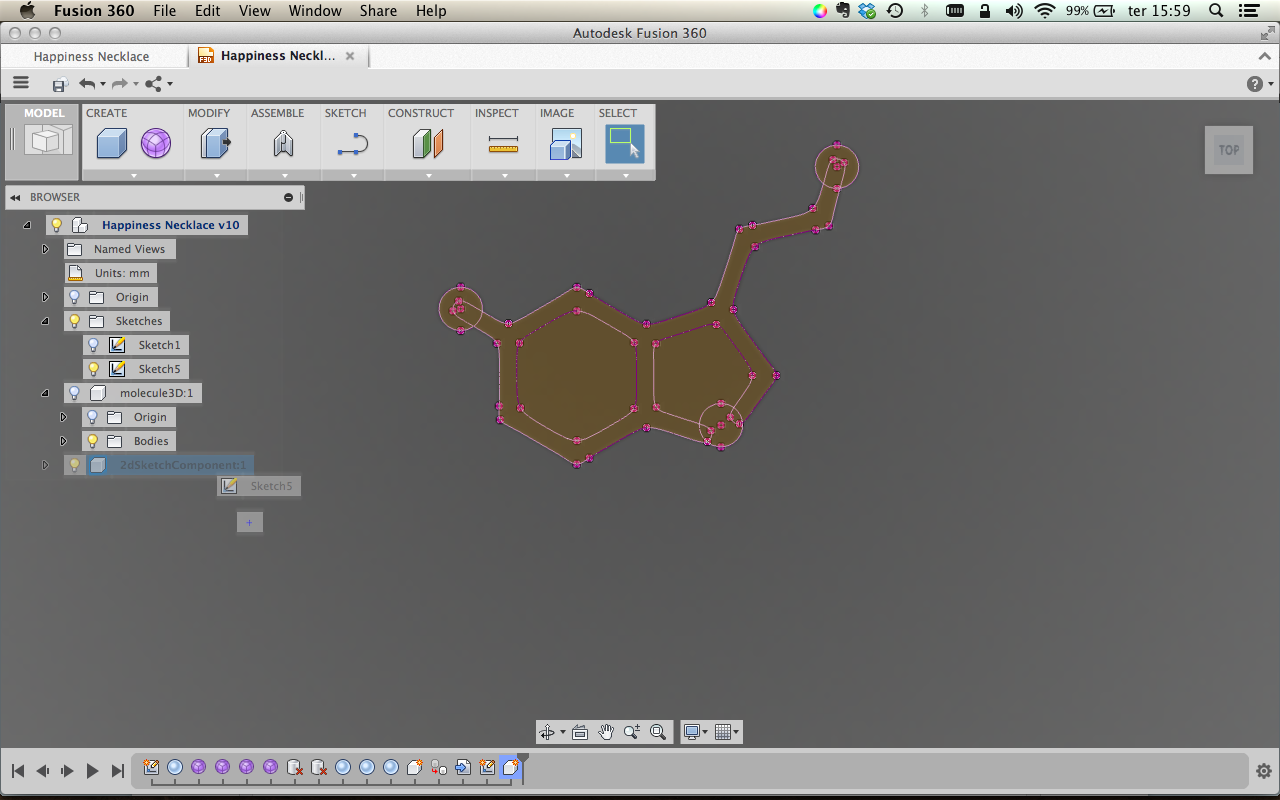The height and width of the screenshot is (800, 1280).
Task: Click the Fit zoom magnifier icon
Action: click(x=658, y=732)
